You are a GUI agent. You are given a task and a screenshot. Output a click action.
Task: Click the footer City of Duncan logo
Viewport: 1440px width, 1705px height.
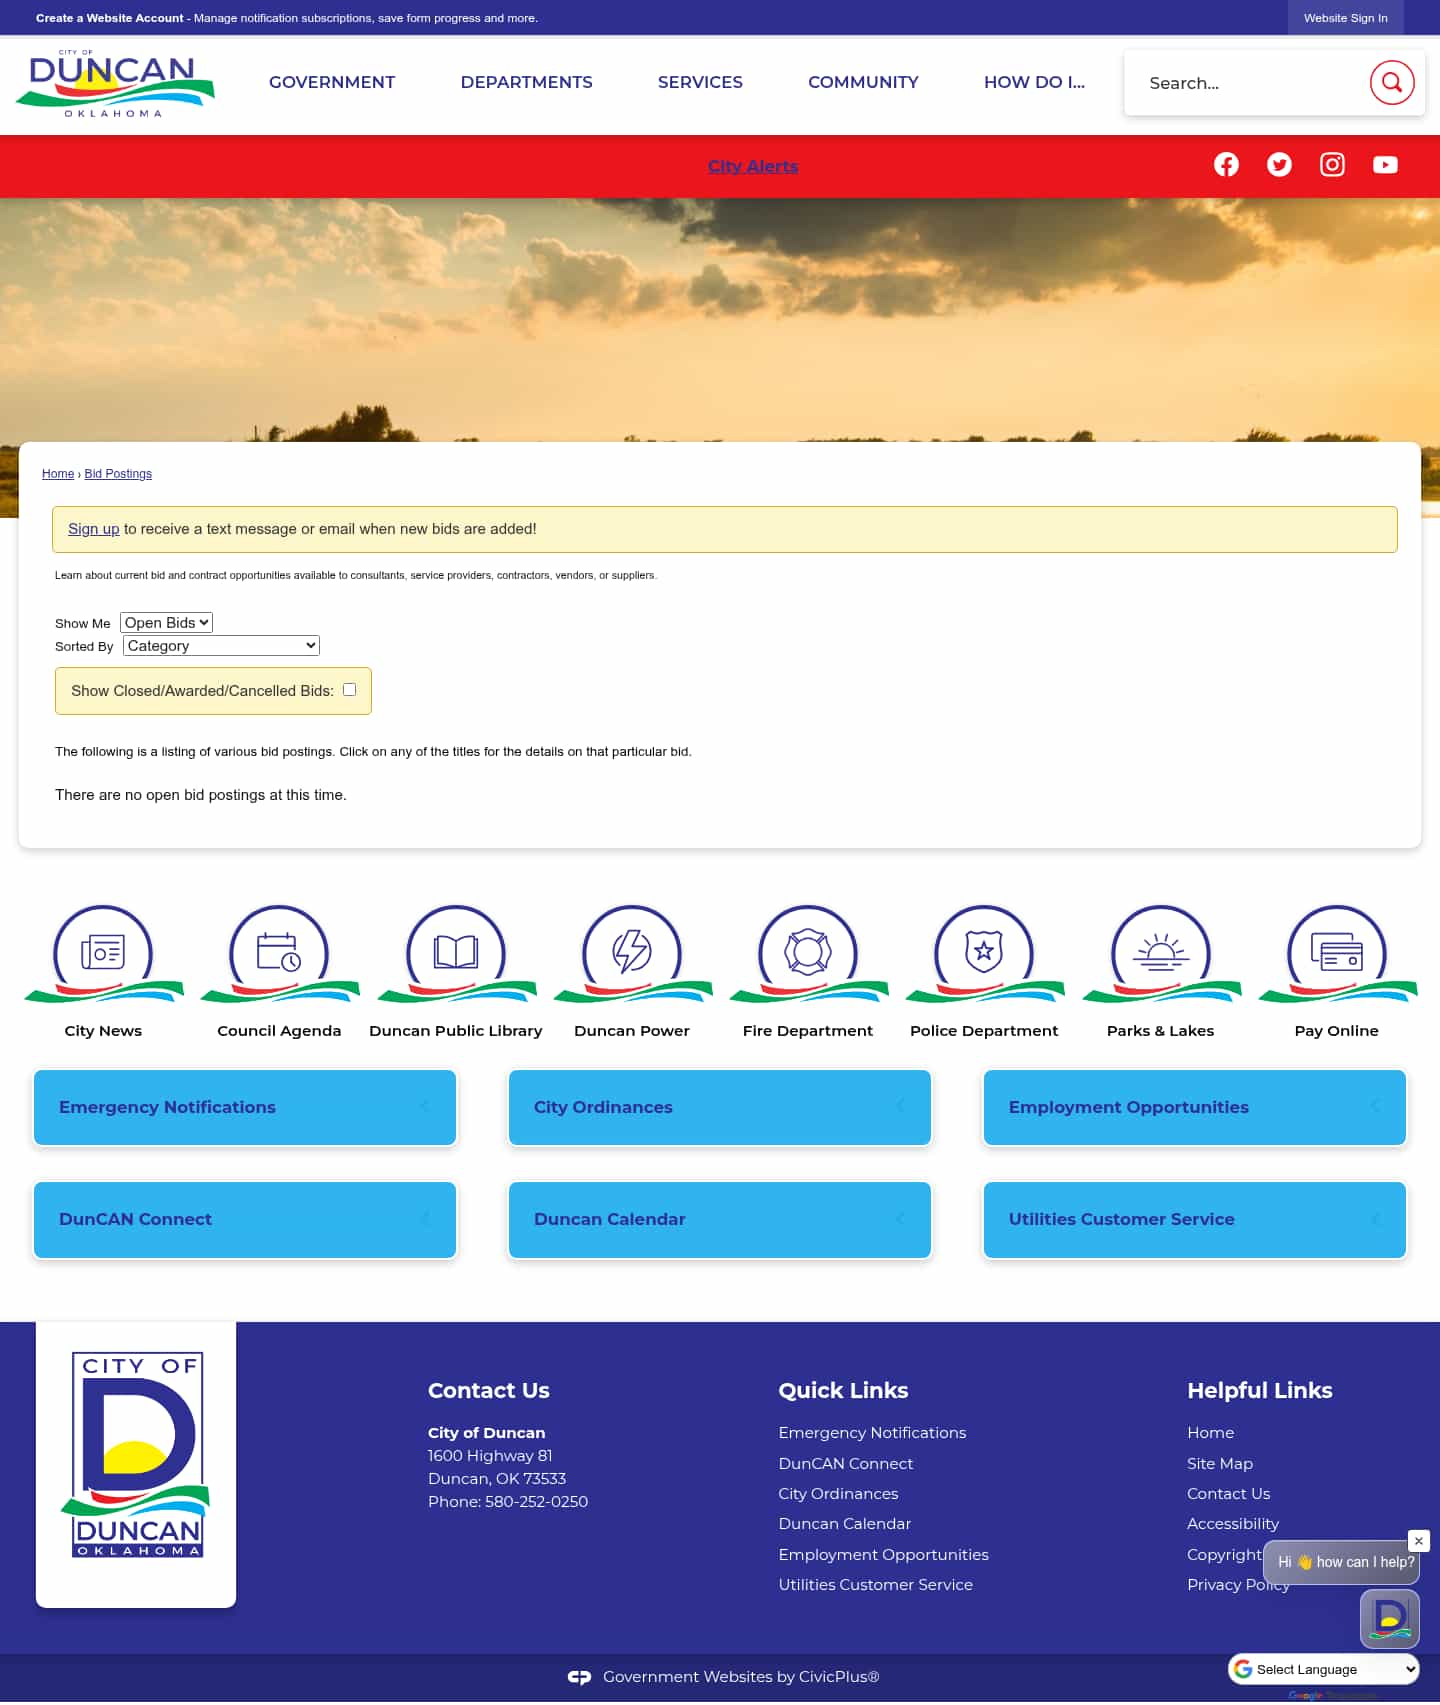click(136, 1455)
